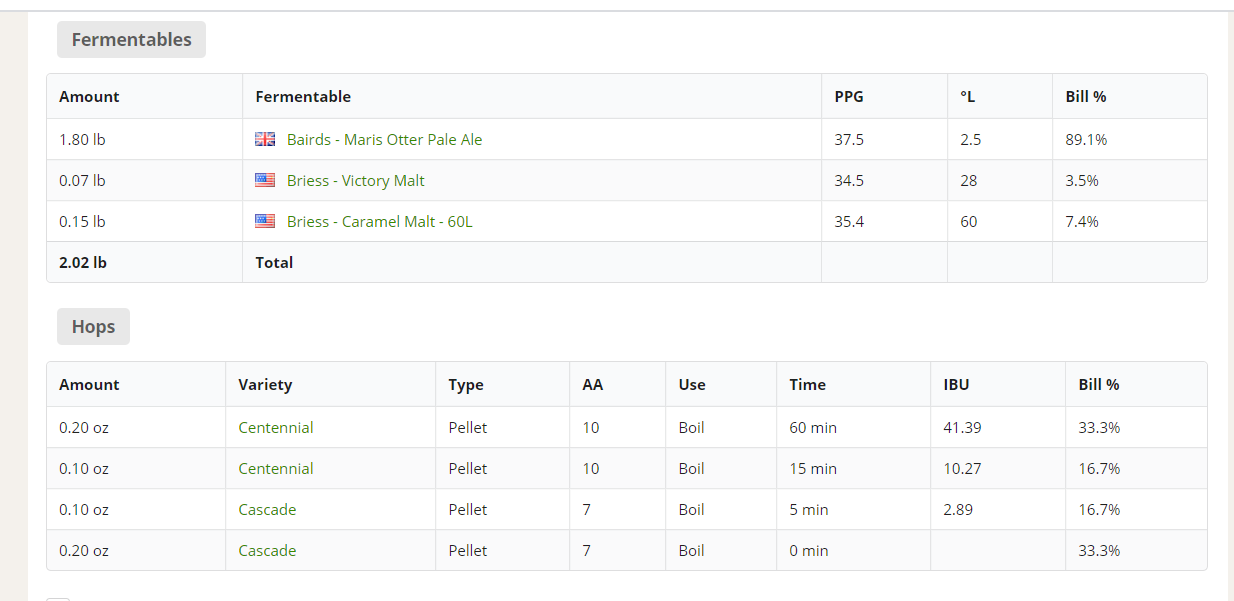This screenshot has width=1234, height=601.
Task: Open the 5 min Cascade hop link
Action: tap(267, 509)
